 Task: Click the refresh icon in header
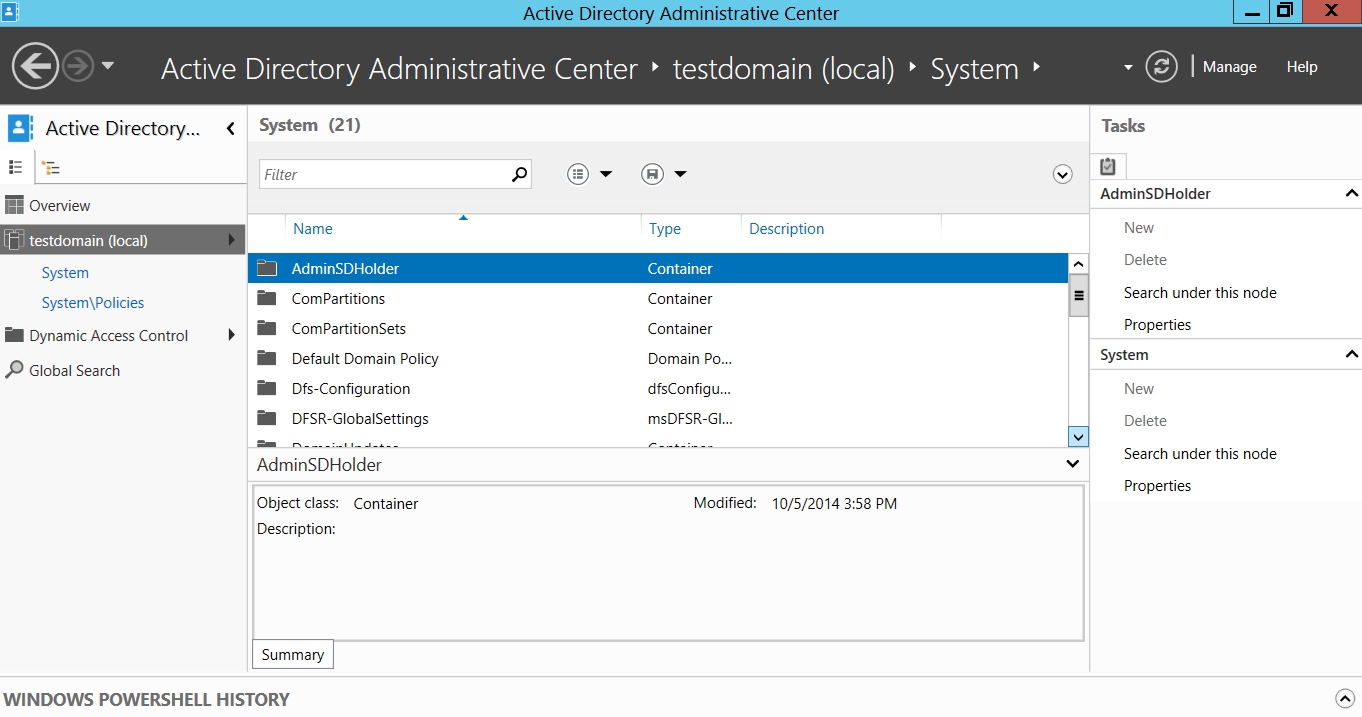click(1160, 67)
